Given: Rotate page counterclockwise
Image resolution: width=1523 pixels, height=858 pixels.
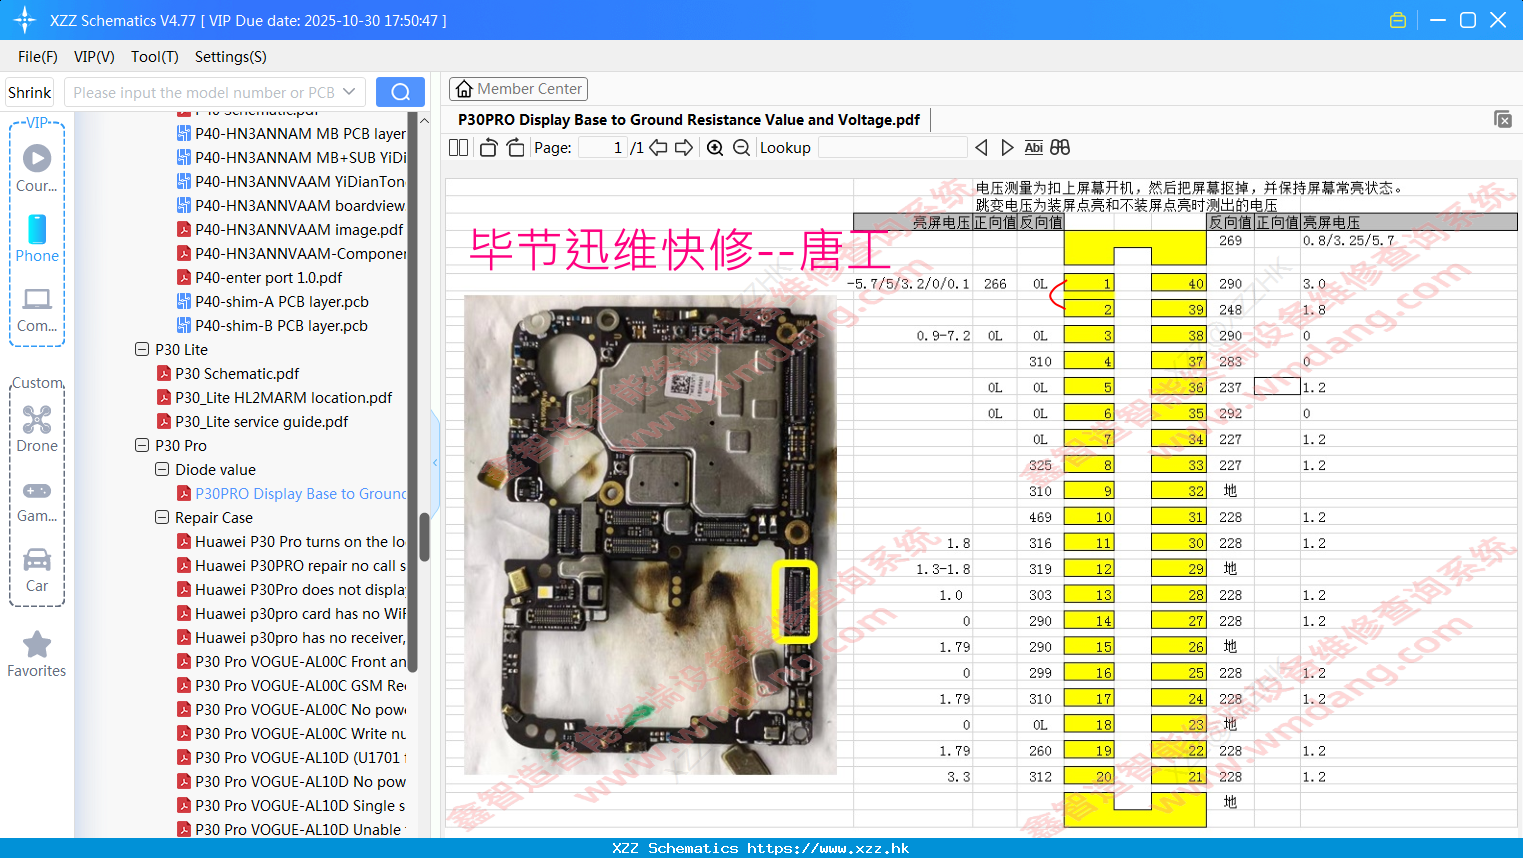Looking at the screenshot, I should (488, 147).
